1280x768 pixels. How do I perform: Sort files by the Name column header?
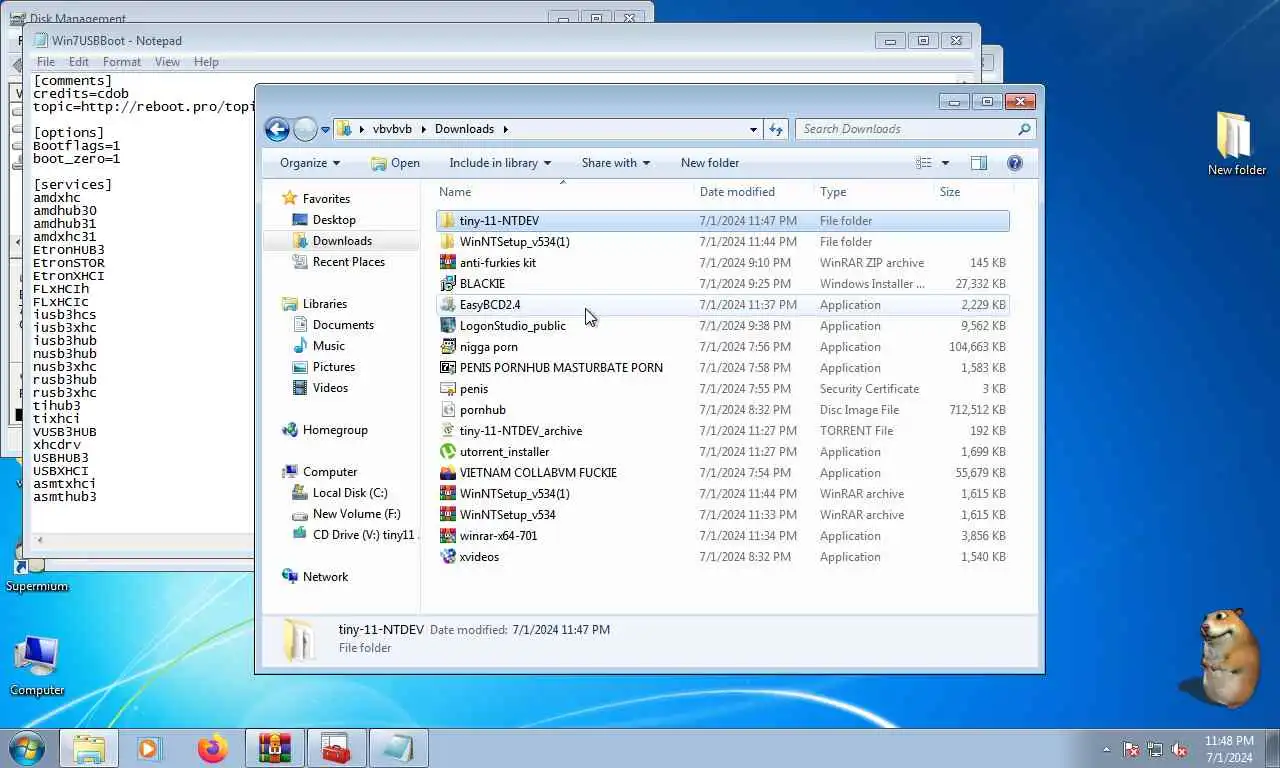[565, 192]
